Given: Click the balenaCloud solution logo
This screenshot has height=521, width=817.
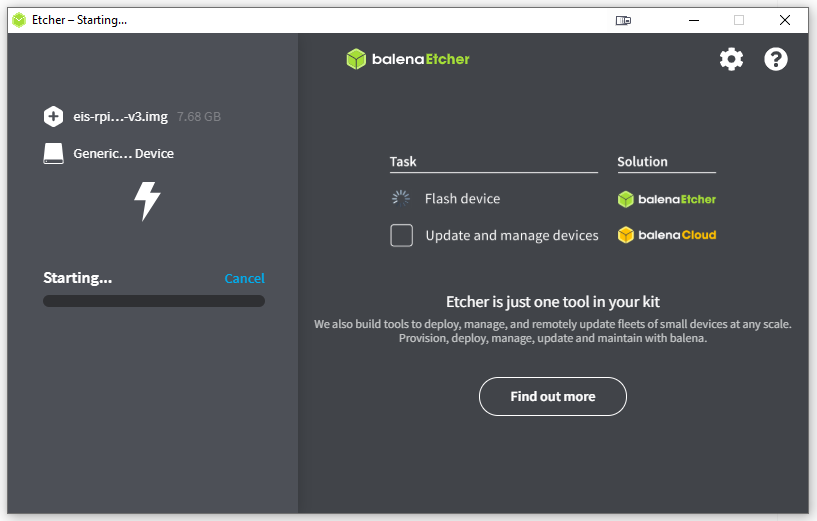Looking at the screenshot, I should [667, 236].
